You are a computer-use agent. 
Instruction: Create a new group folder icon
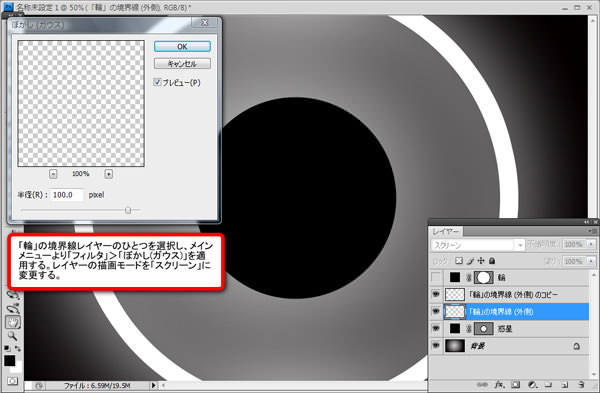click(548, 385)
